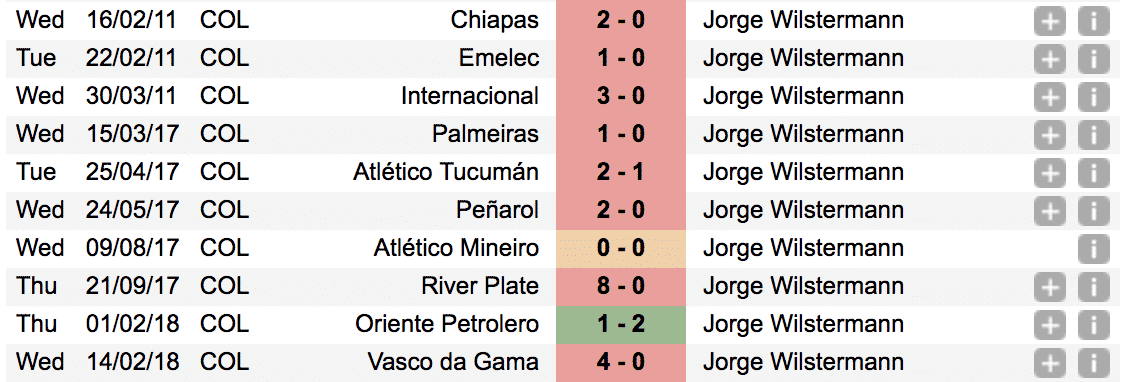Click the 8 - 0 score cell
This screenshot has height=382, width=1126.
620,286
